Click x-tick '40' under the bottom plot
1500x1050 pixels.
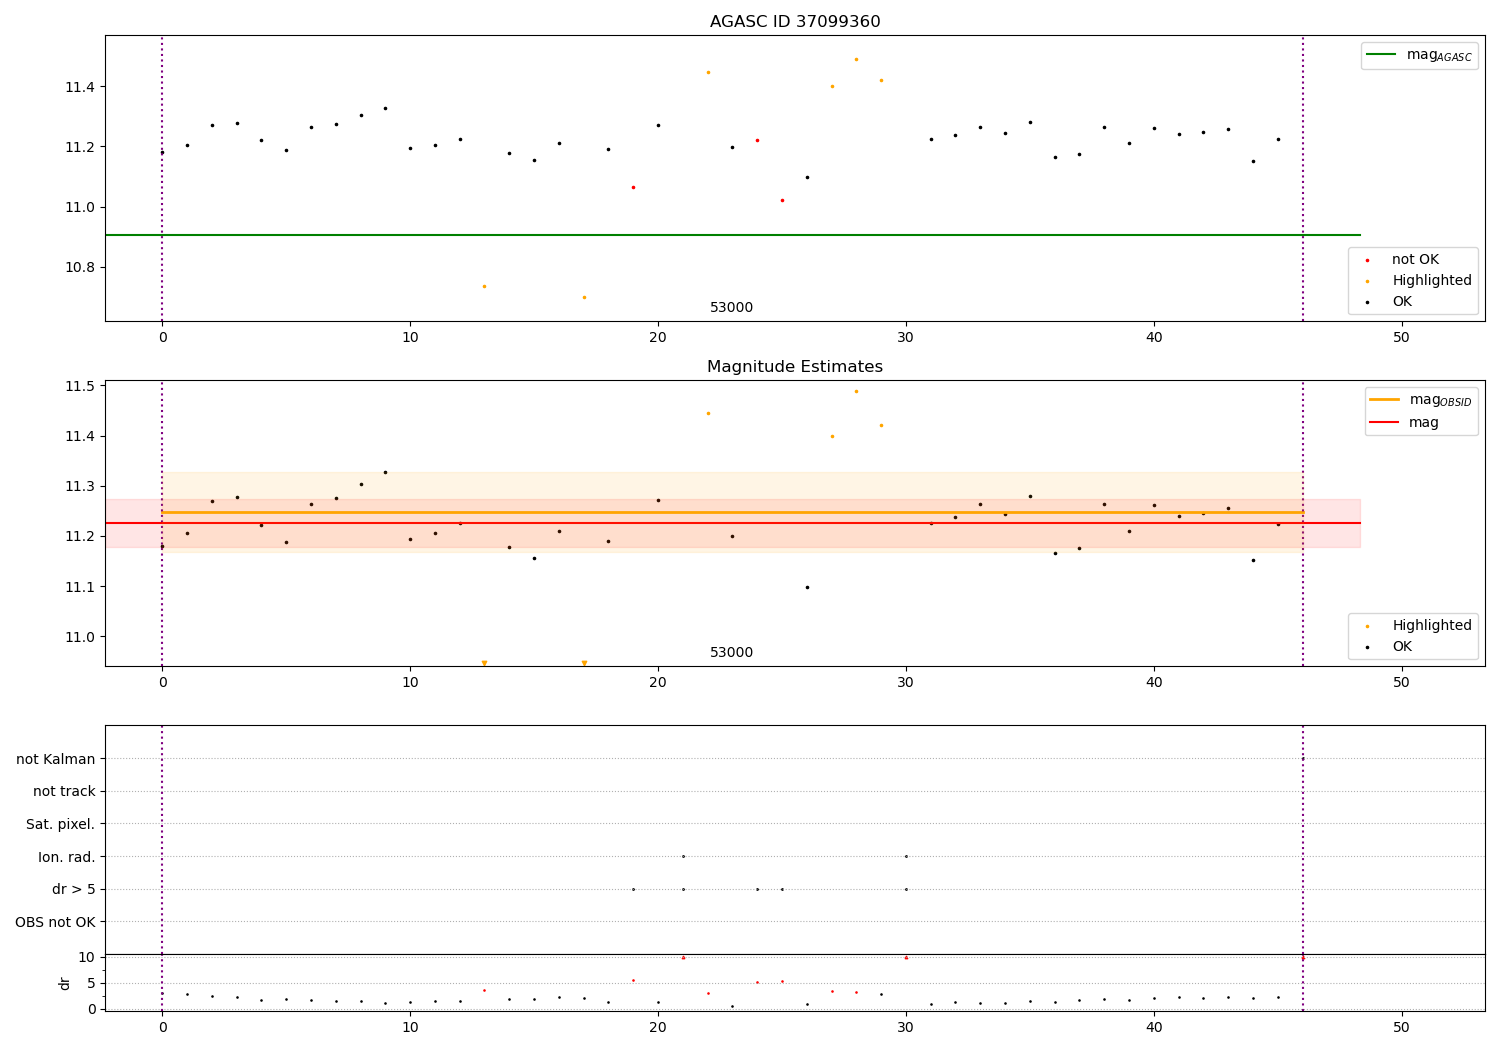click(x=1153, y=1027)
